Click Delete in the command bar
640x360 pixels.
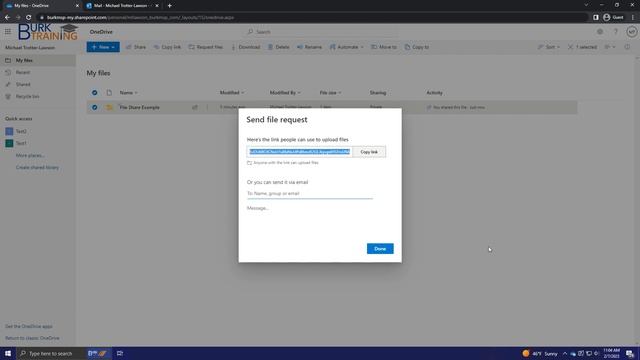[x=279, y=47]
